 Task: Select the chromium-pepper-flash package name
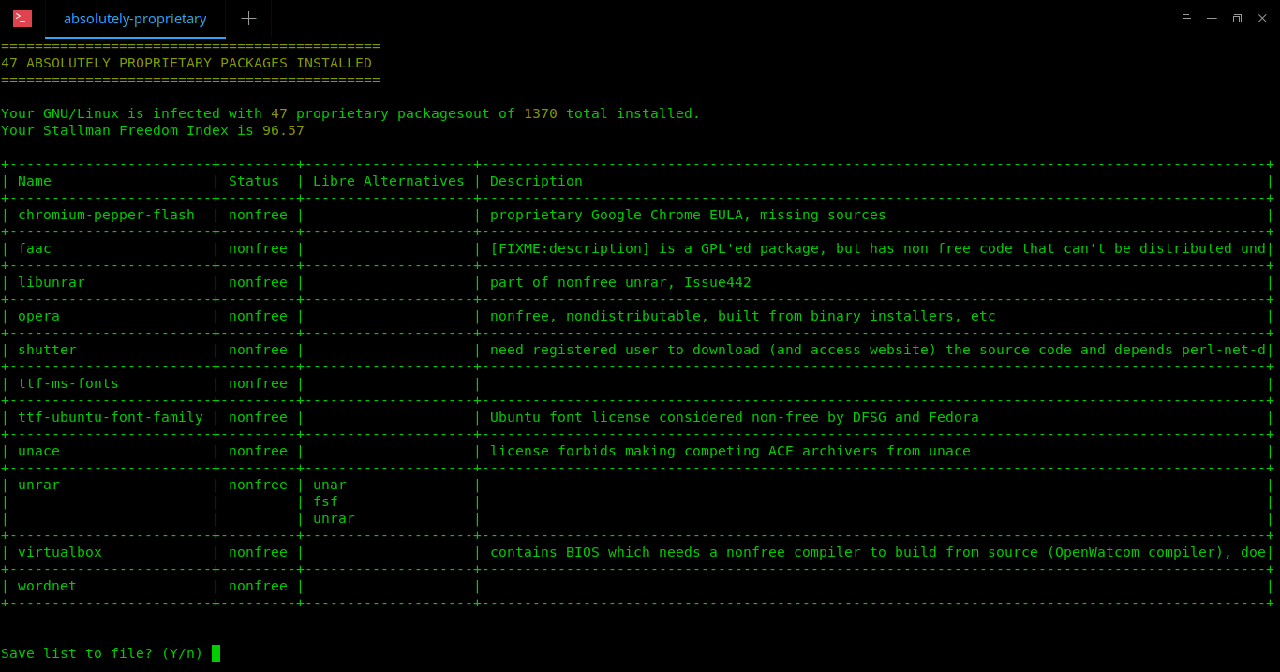[106, 215]
